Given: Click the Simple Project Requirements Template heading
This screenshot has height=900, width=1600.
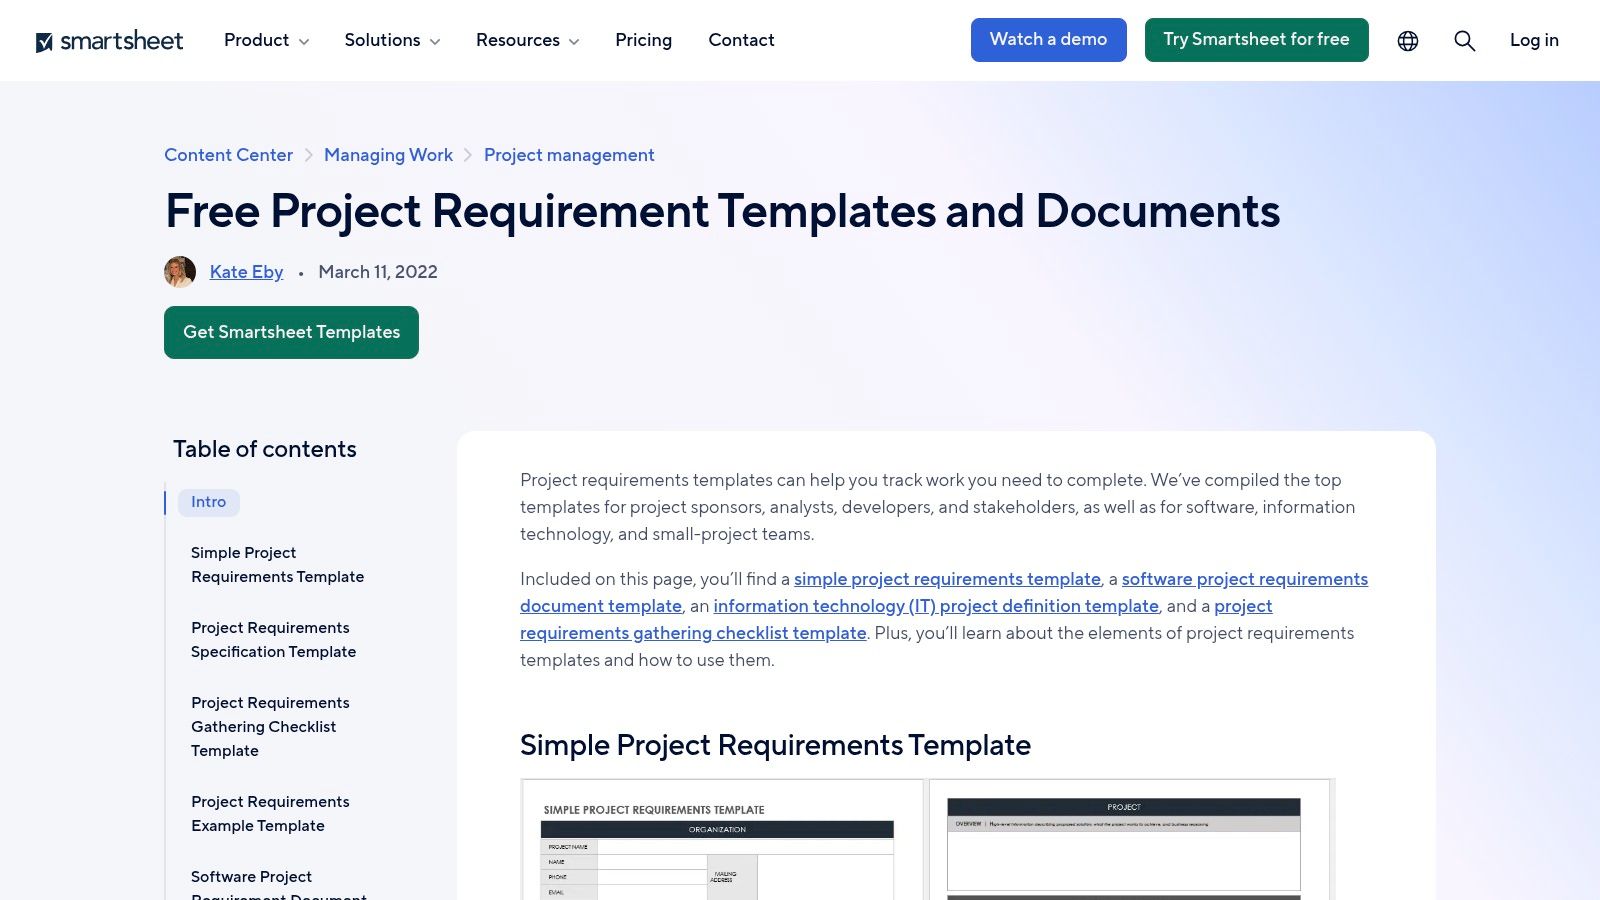Looking at the screenshot, I should (775, 745).
